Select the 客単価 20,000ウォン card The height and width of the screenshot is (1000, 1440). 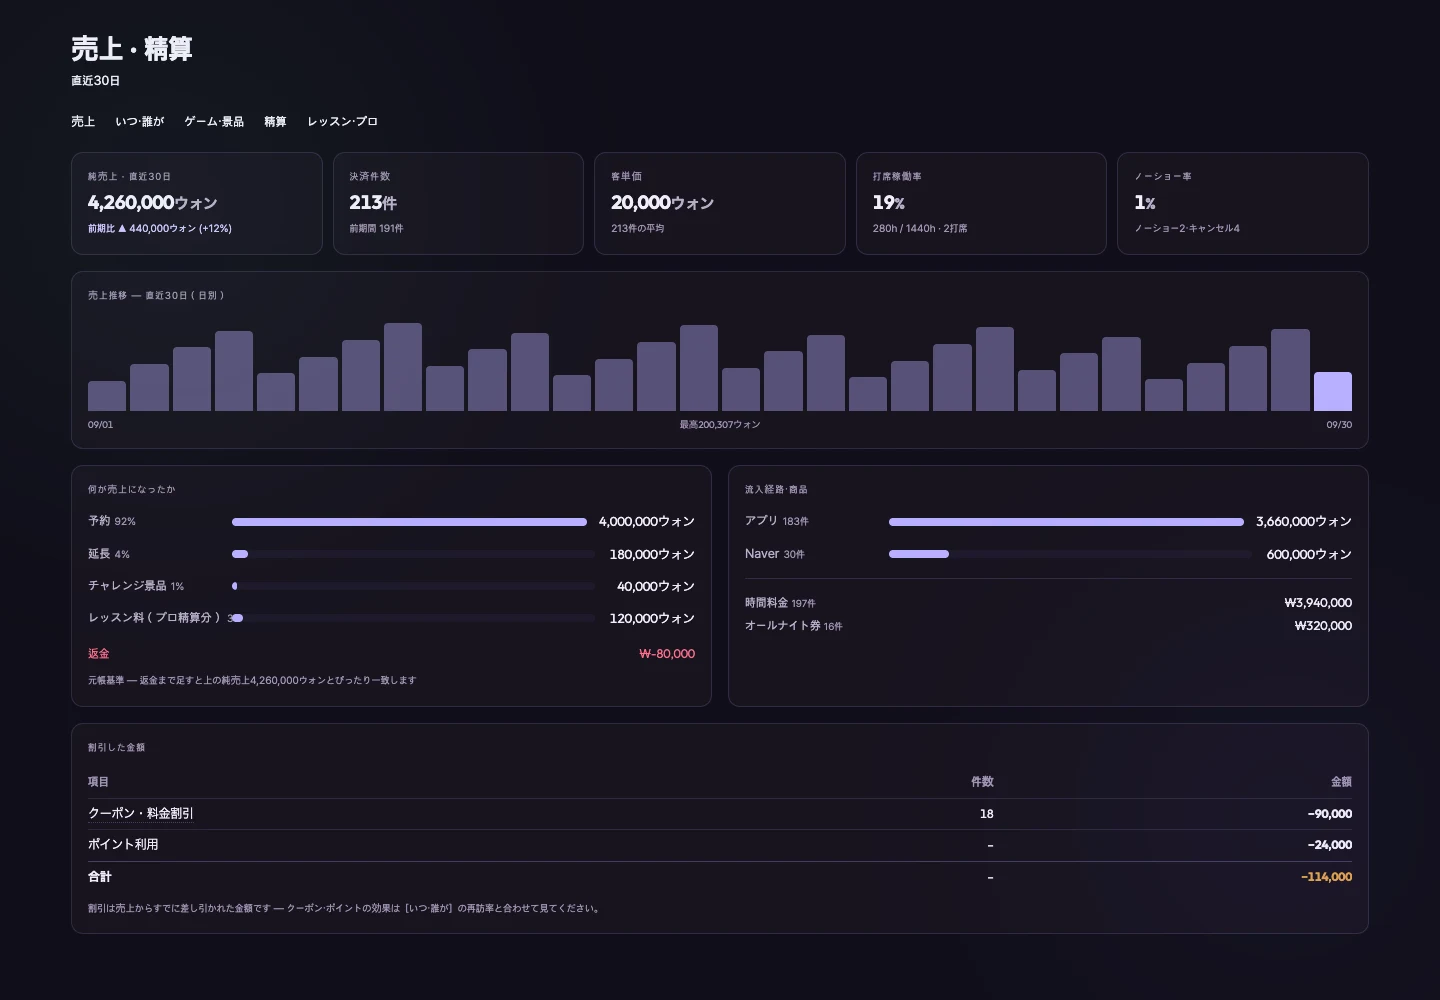coord(720,203)
